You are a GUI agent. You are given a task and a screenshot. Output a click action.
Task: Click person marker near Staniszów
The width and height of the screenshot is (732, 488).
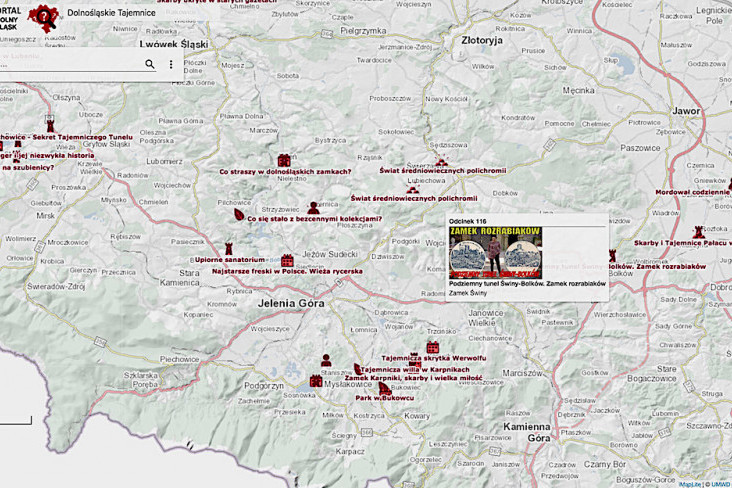pyautogui.click(x=325, y=360)
